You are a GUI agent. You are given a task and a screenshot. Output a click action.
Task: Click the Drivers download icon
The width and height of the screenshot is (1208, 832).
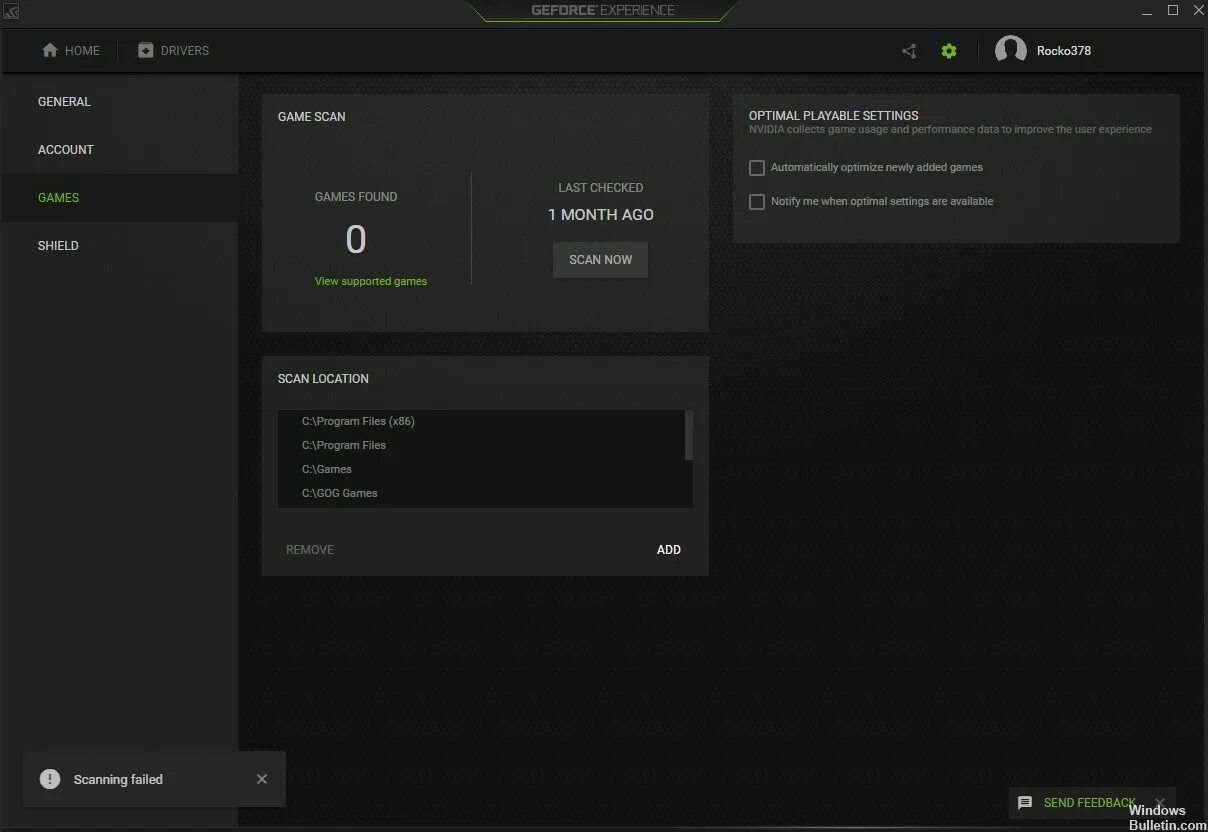click(146, 50)
